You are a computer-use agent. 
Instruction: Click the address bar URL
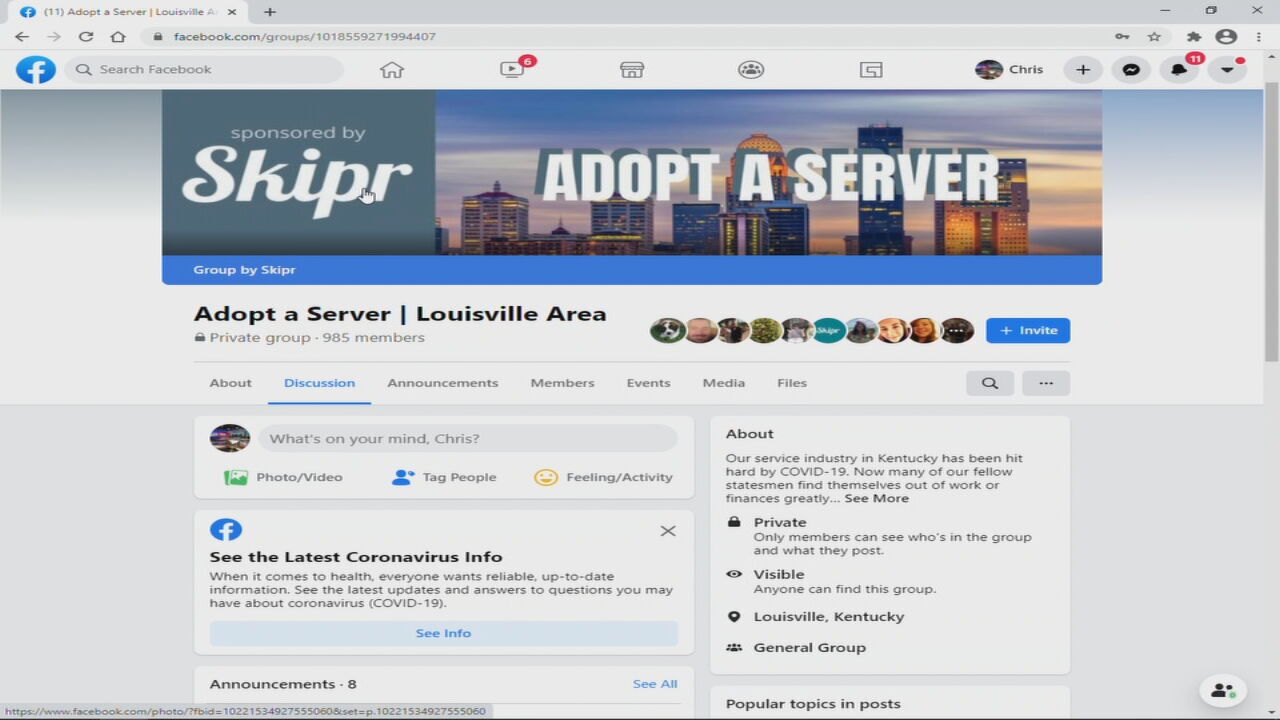[x=304, y=36]
